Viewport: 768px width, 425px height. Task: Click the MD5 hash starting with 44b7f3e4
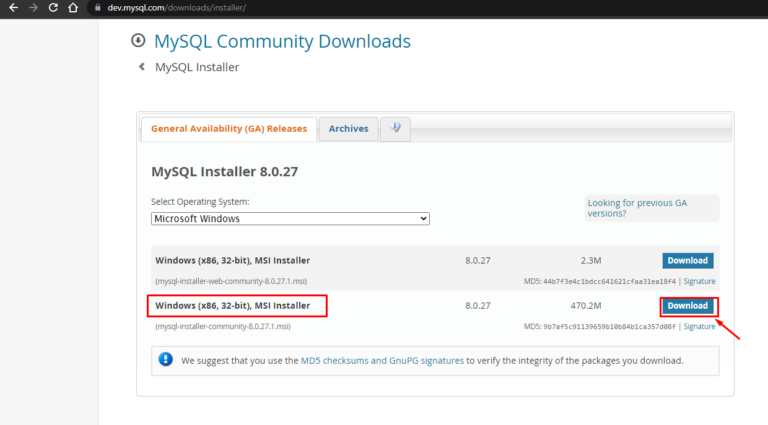coord(609,282)
